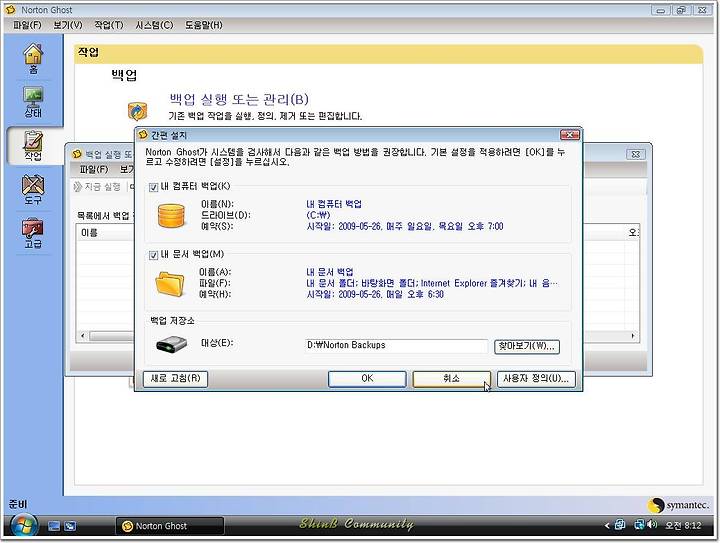720x543 pixels.
Task: Click the symantec logo
Action: (679, 505)
